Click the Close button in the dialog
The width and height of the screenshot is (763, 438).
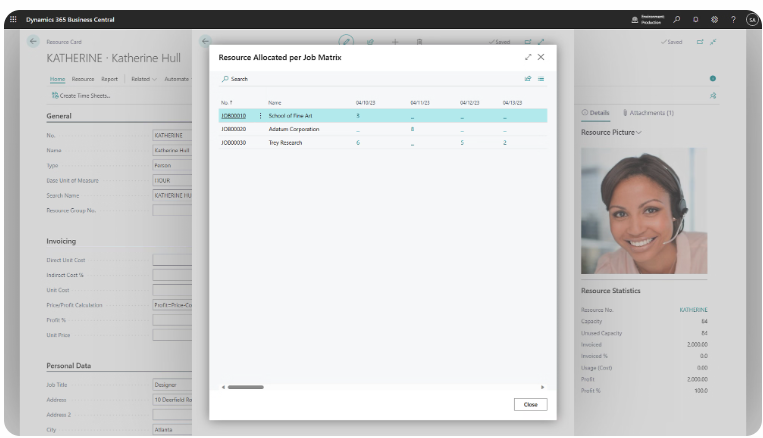pos(530,404)
